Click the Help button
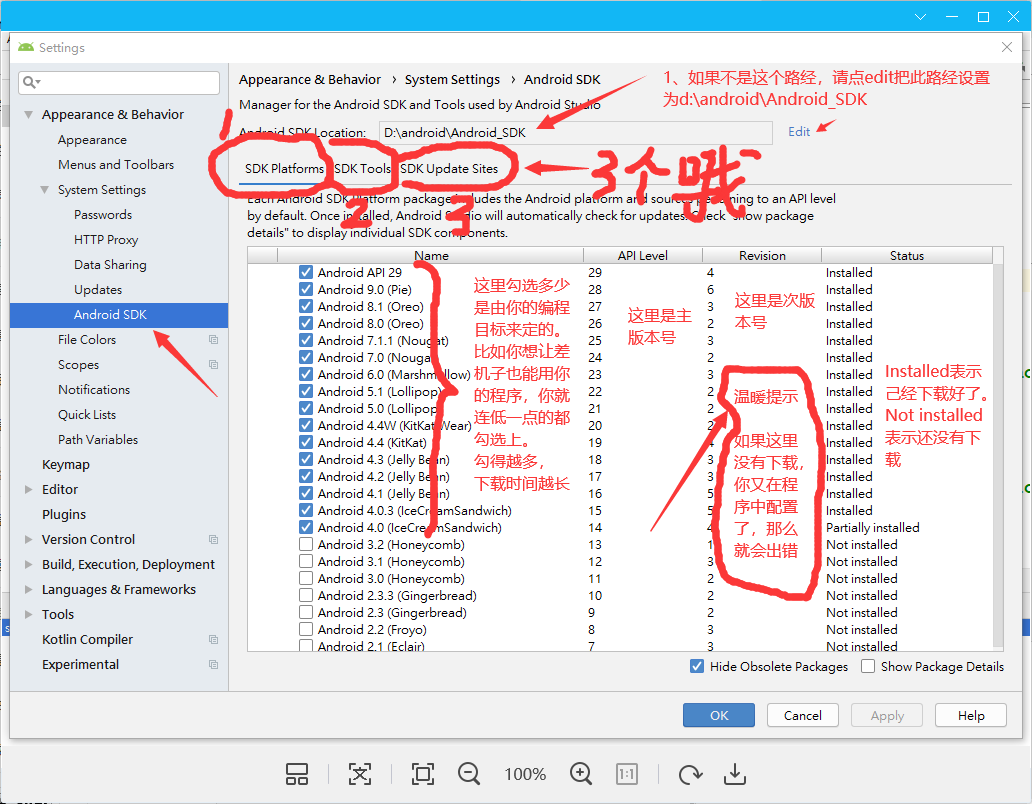Viewport: 1032px width, 804px height. point(971,715)
